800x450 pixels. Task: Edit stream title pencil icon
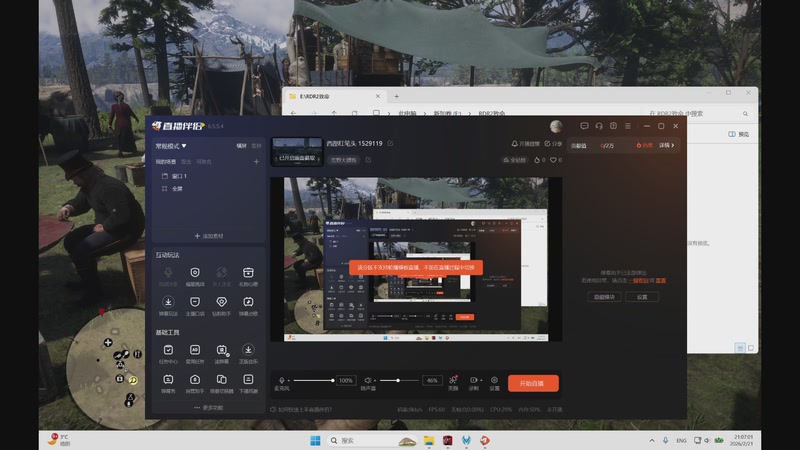pos(390,143)
